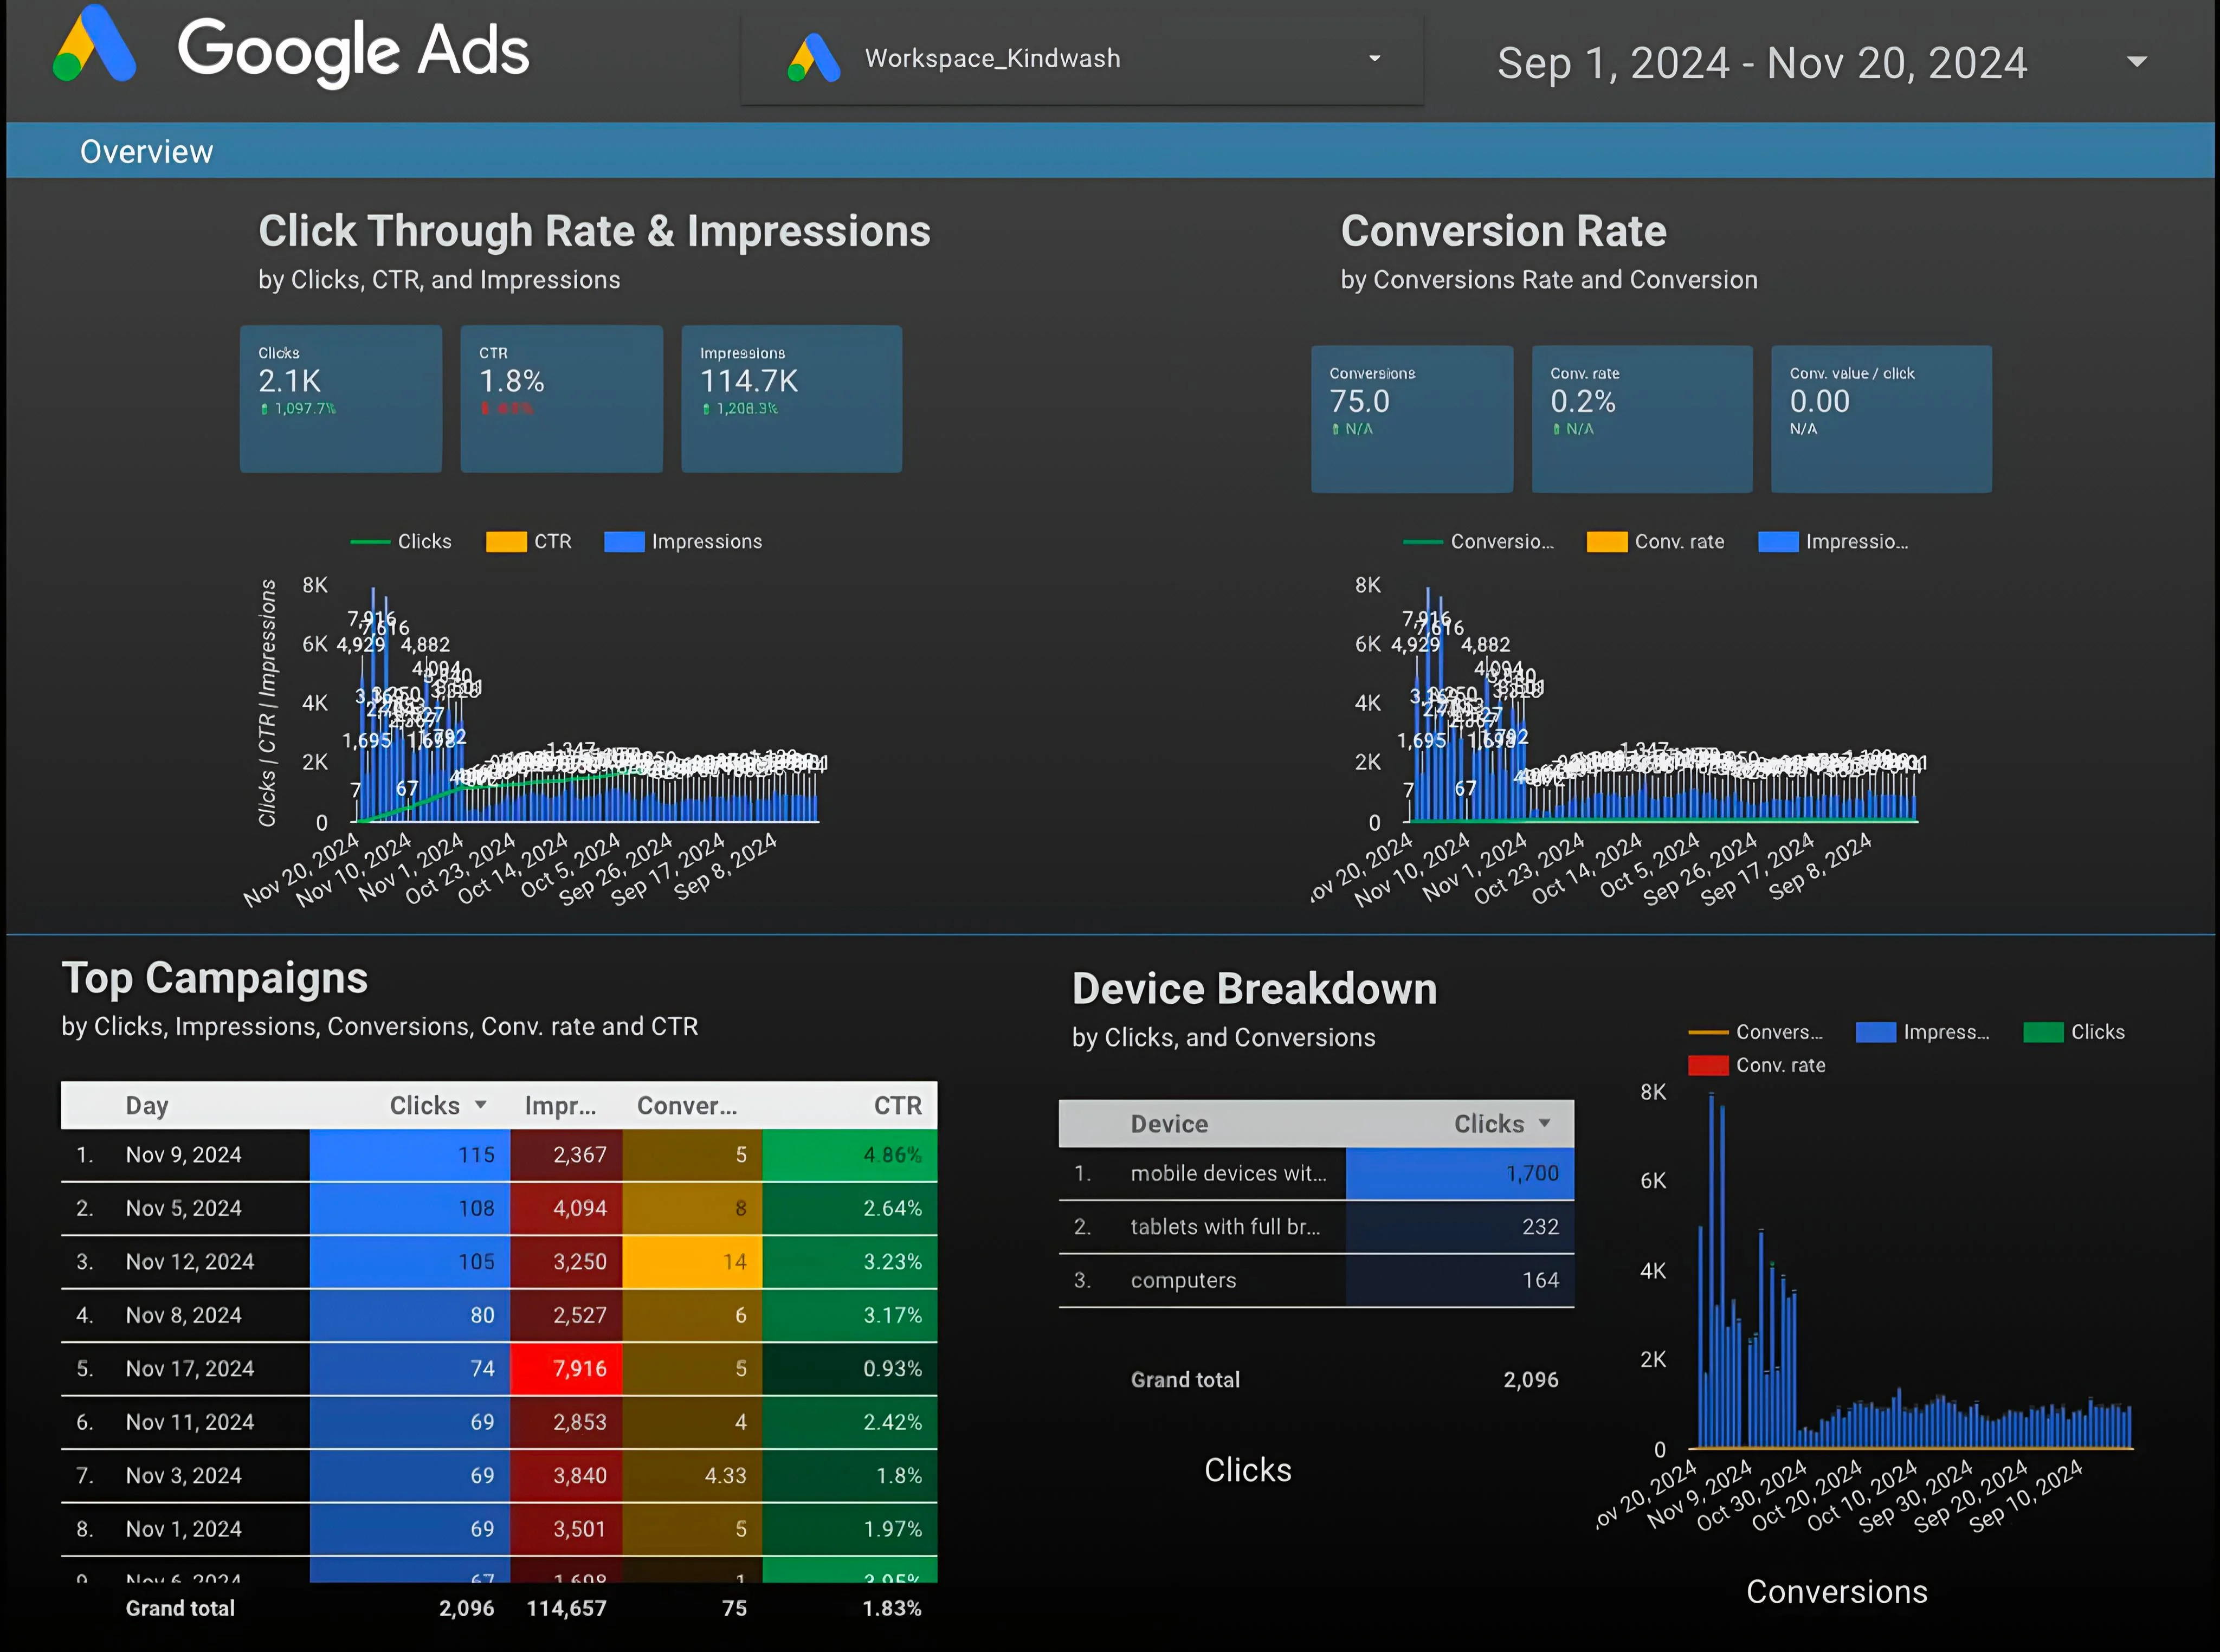Viewport: 2220px width, 1652px height.
Task: Click the Conversion Rate chart title
Action: point(1504,231)
